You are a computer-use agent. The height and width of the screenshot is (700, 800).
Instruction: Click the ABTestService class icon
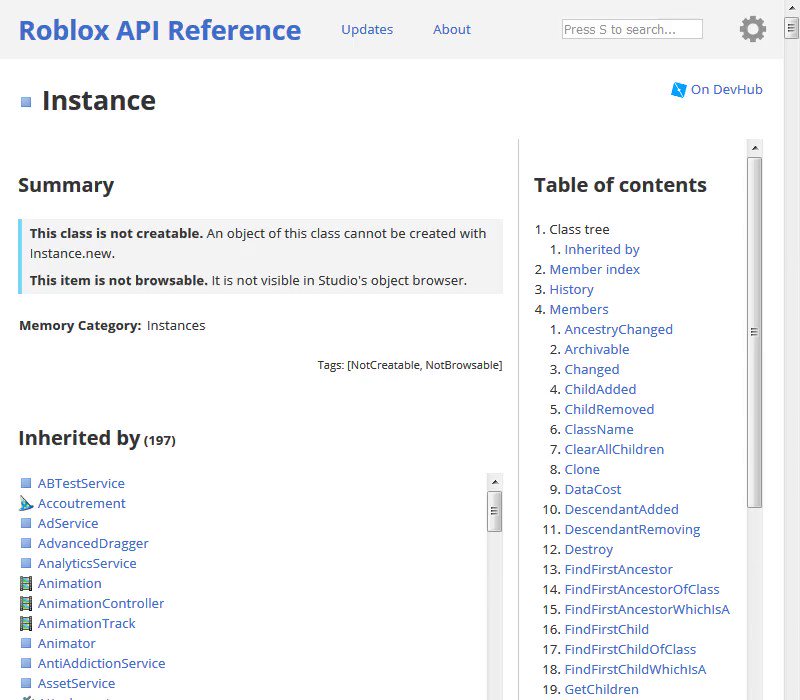click(26, 483)
